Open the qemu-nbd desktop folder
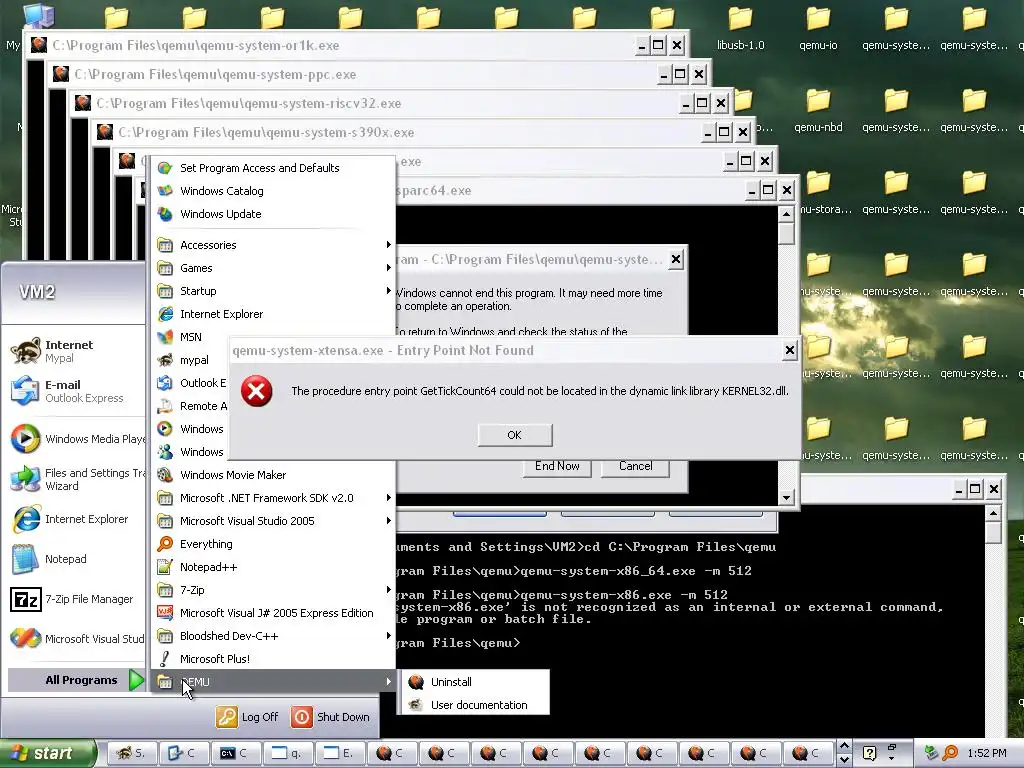This screenshot has width=1024, height=768. (818, 110)
